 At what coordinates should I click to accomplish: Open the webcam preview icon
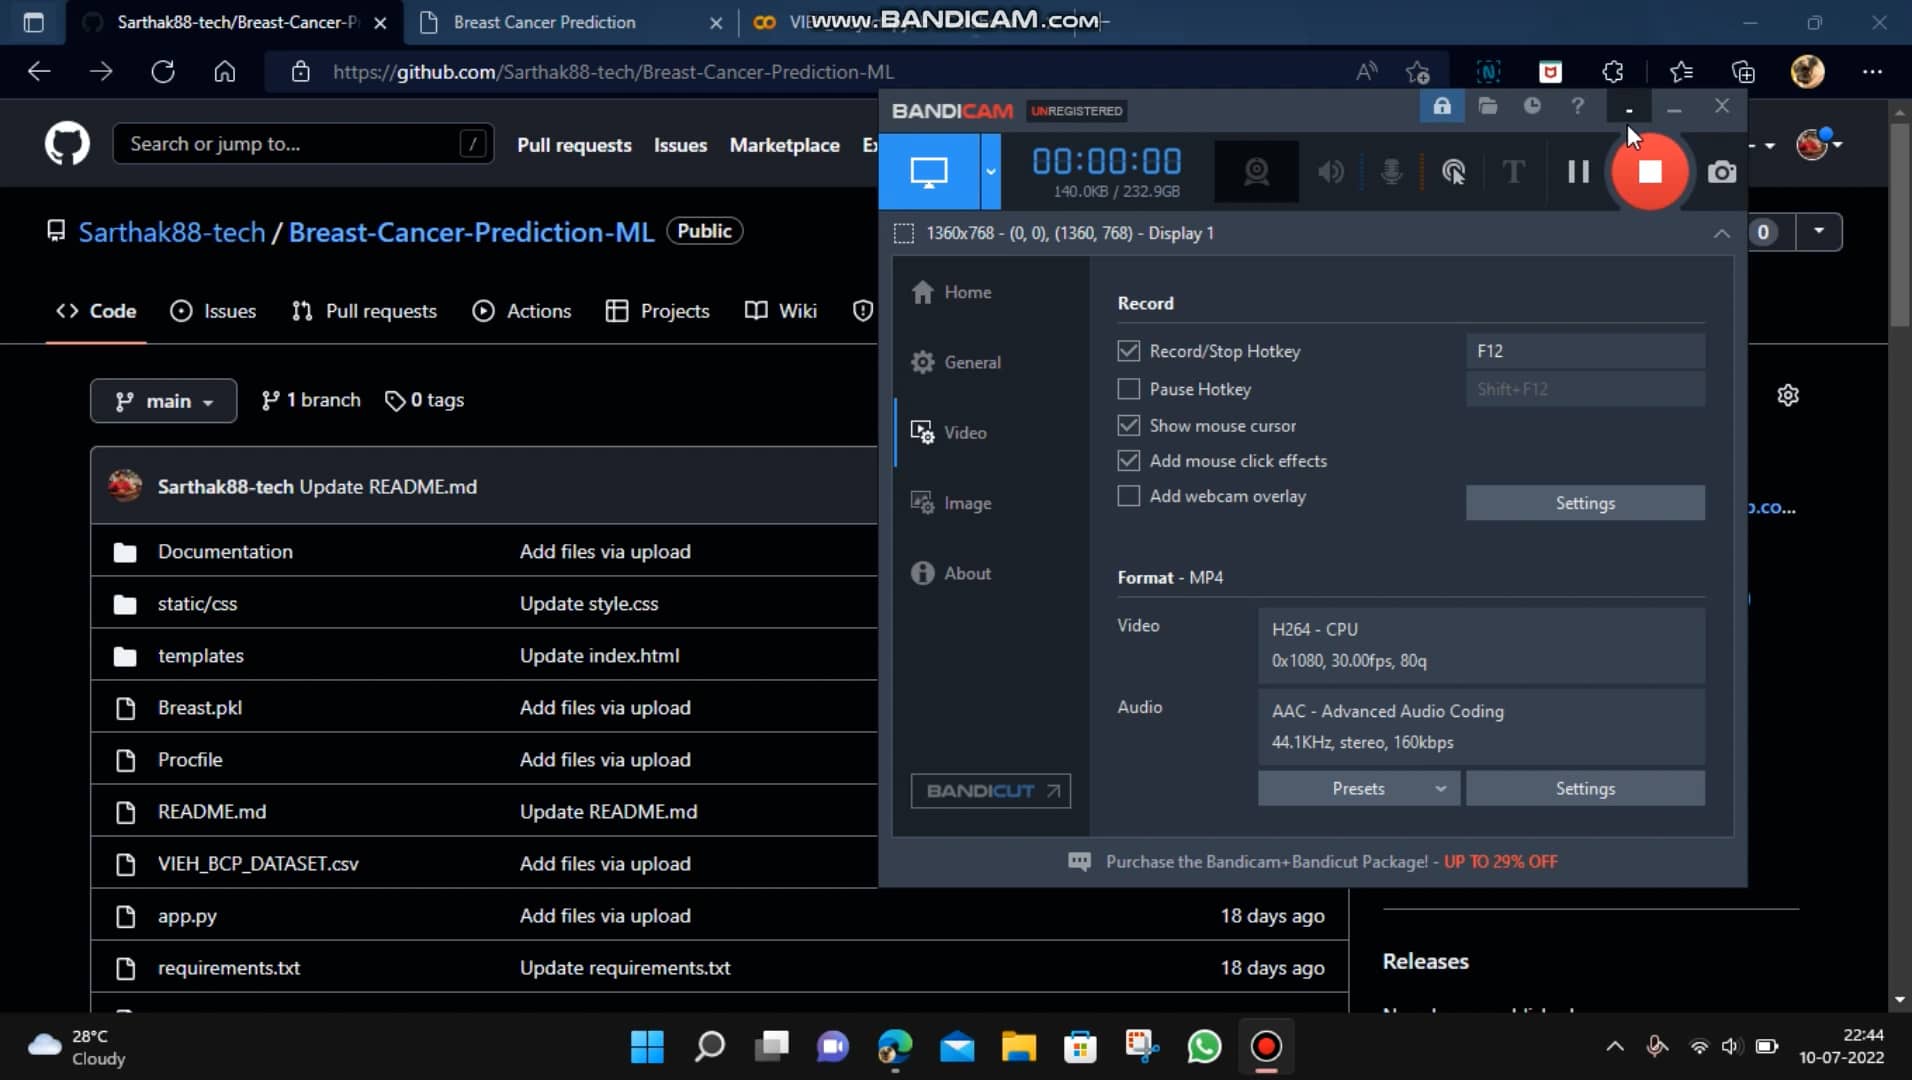1256,171
